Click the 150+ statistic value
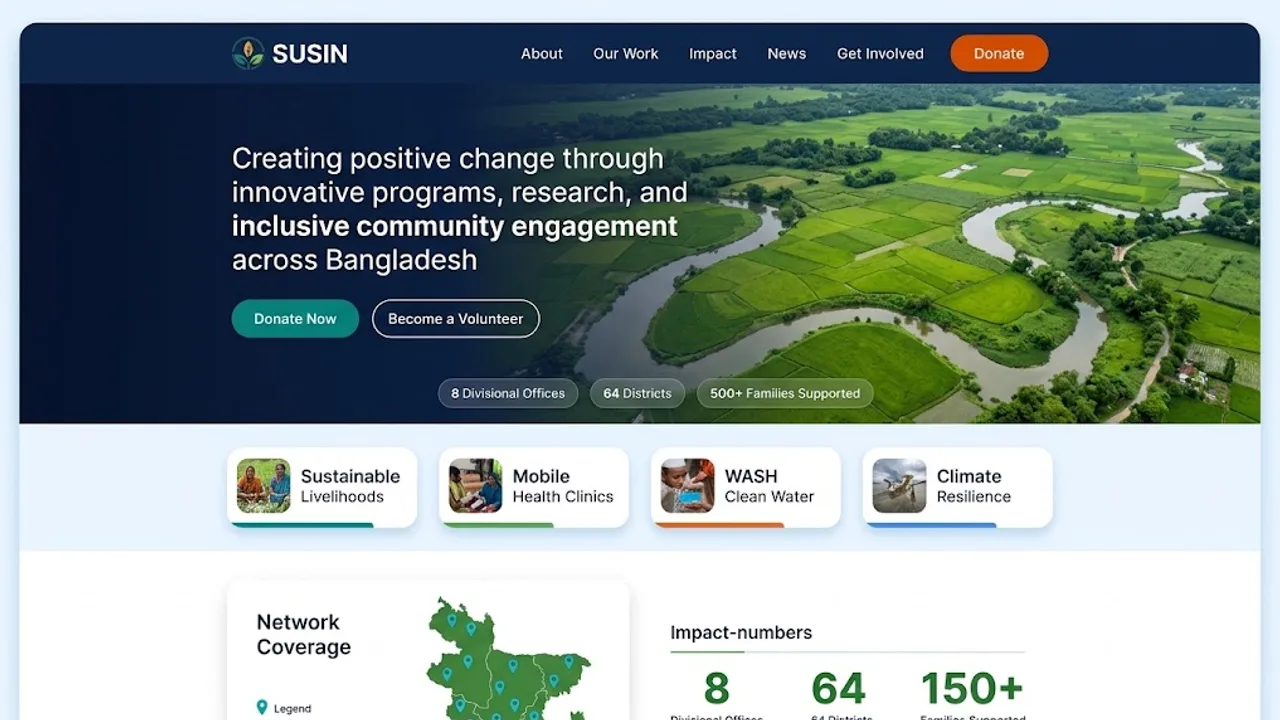The width and height of the screenshot is (1280, 720). [x=972, y=688]
